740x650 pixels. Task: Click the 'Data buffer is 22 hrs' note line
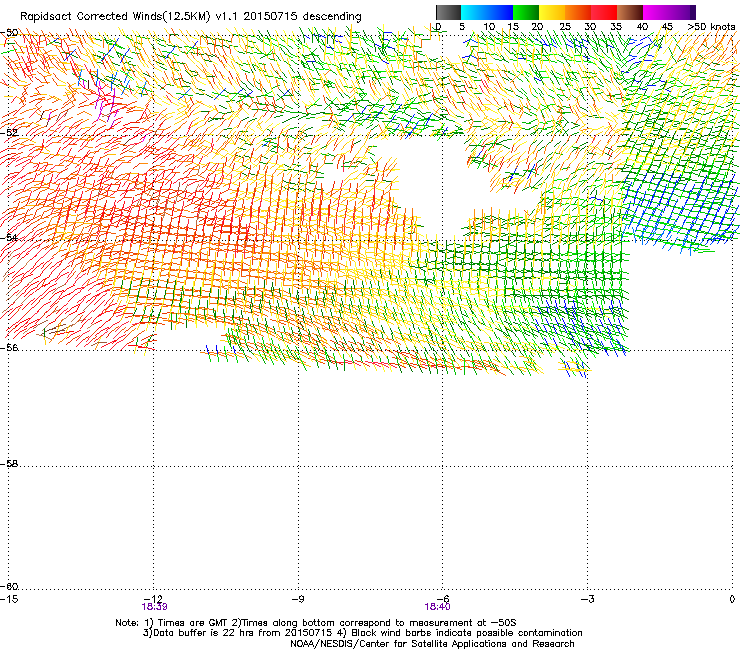tap(362, 633)
